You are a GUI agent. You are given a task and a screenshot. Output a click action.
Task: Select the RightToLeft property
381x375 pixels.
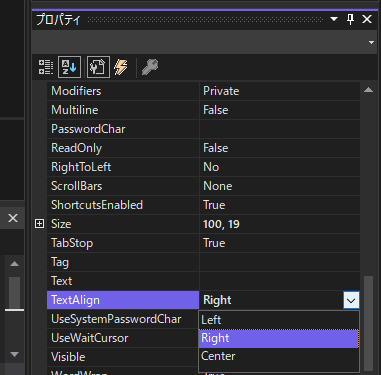(123, 167)
